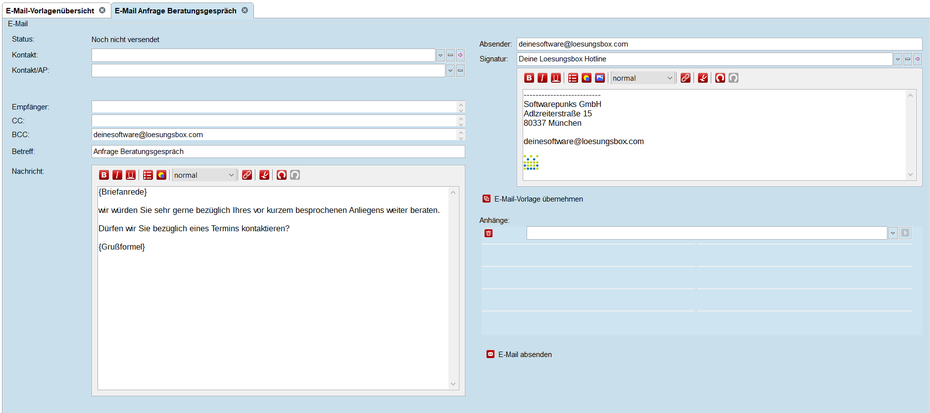Click line 'Dürfen wir Sie bezüglich eines Termins'

point(194,228)
